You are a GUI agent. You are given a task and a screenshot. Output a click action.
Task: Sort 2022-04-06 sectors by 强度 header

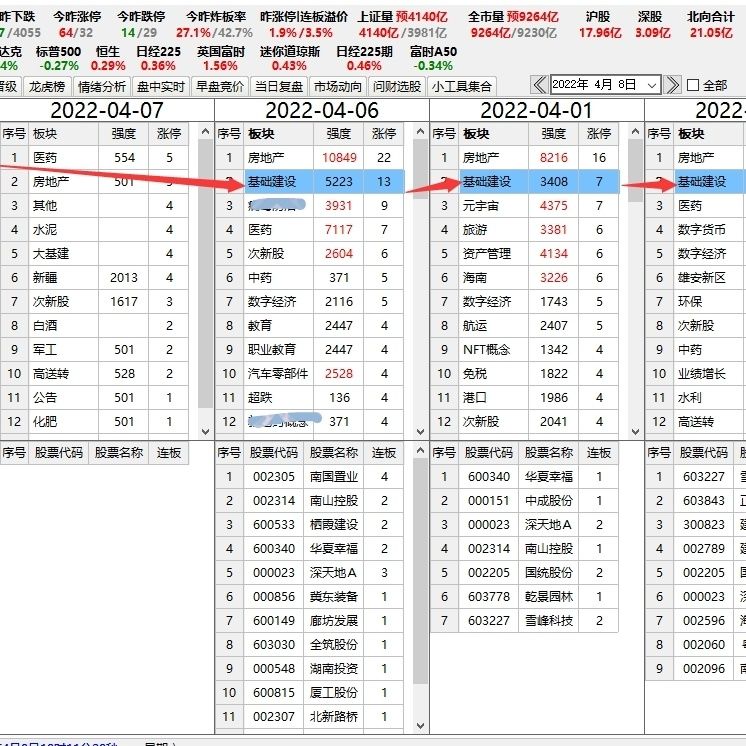pyautogui.click(x=338, y=134)
